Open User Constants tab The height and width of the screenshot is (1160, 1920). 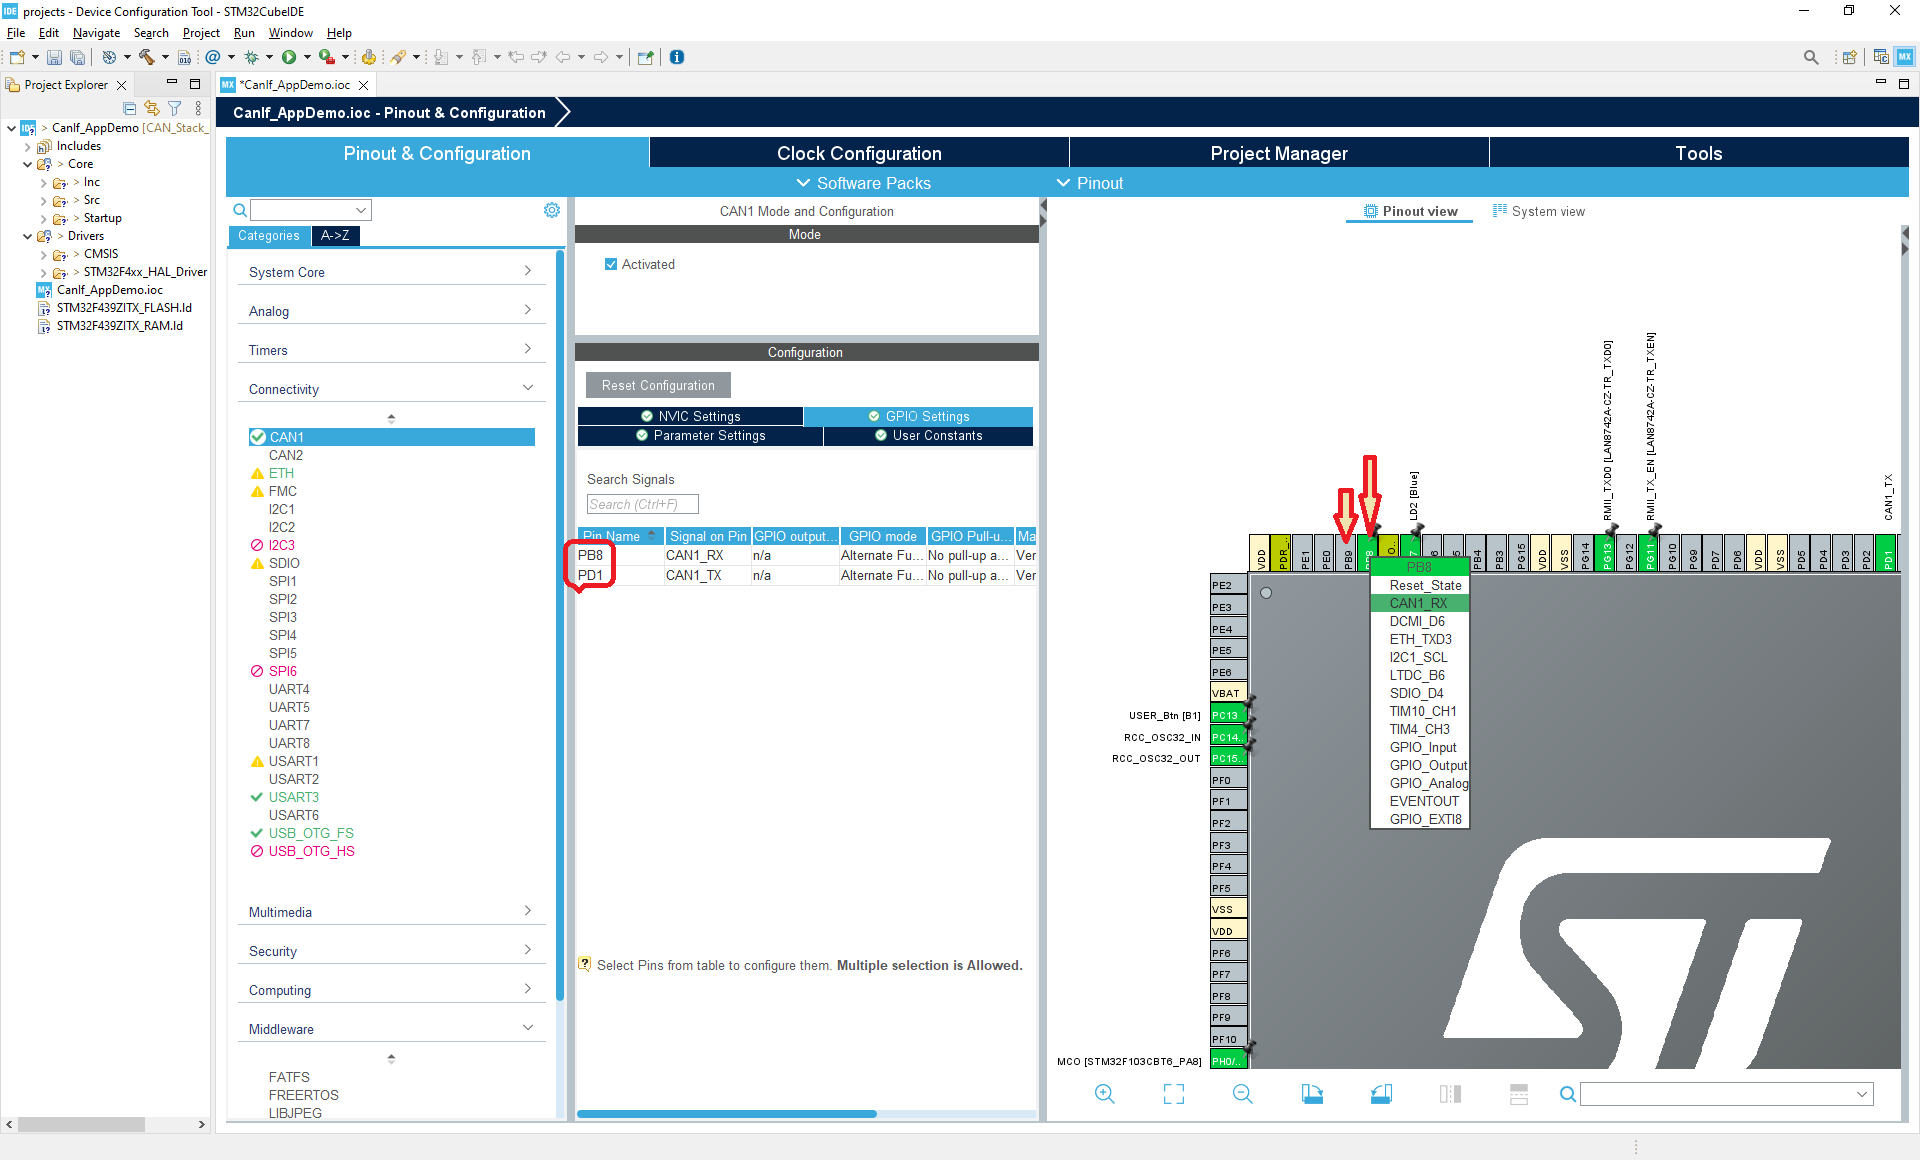pyautogui.click(x=928, y=435)
